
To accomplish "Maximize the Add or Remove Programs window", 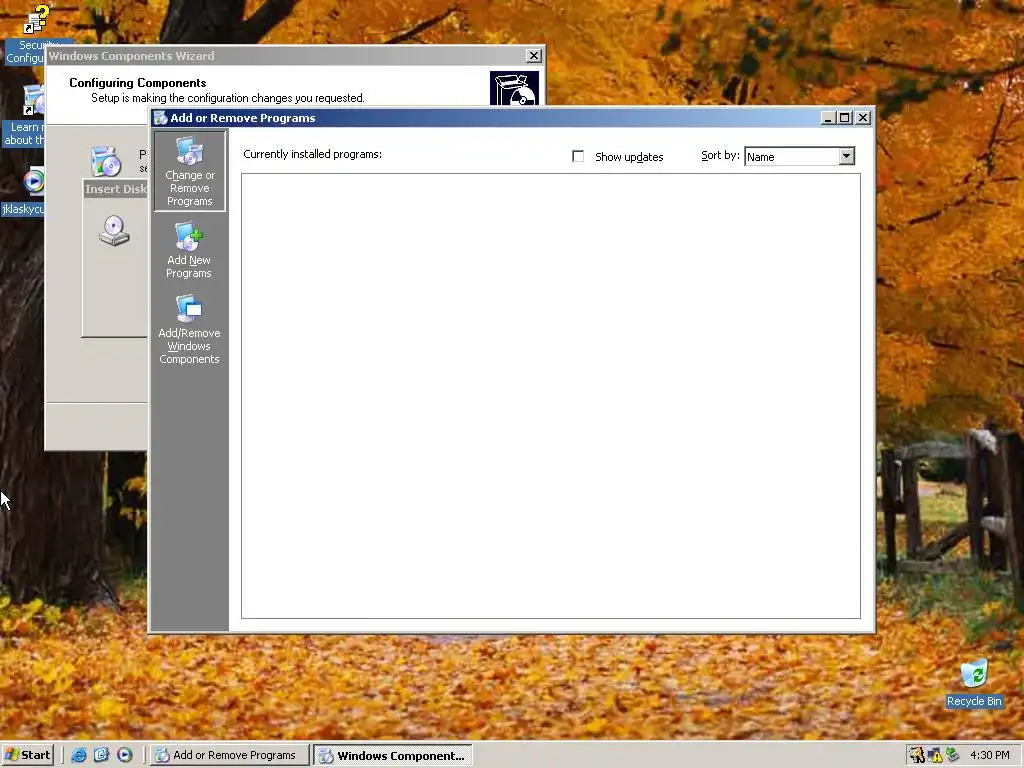I will pos(844,118).
